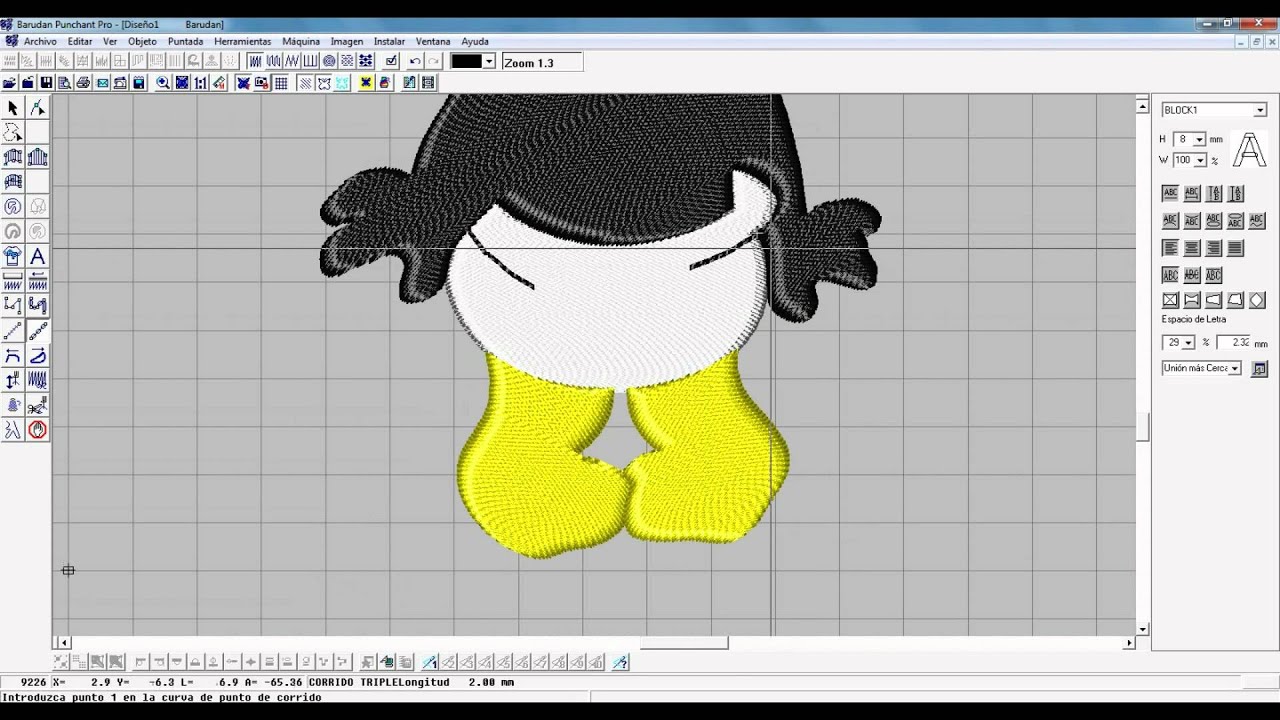This screenshot has height=720, width=1280.
Task: Open the BLOCK1 font dropdown
Action: click(1259, 110)
